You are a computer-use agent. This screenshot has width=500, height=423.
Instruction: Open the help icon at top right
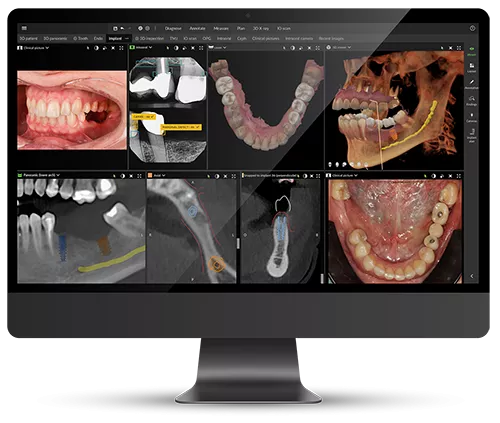[472, 28]
